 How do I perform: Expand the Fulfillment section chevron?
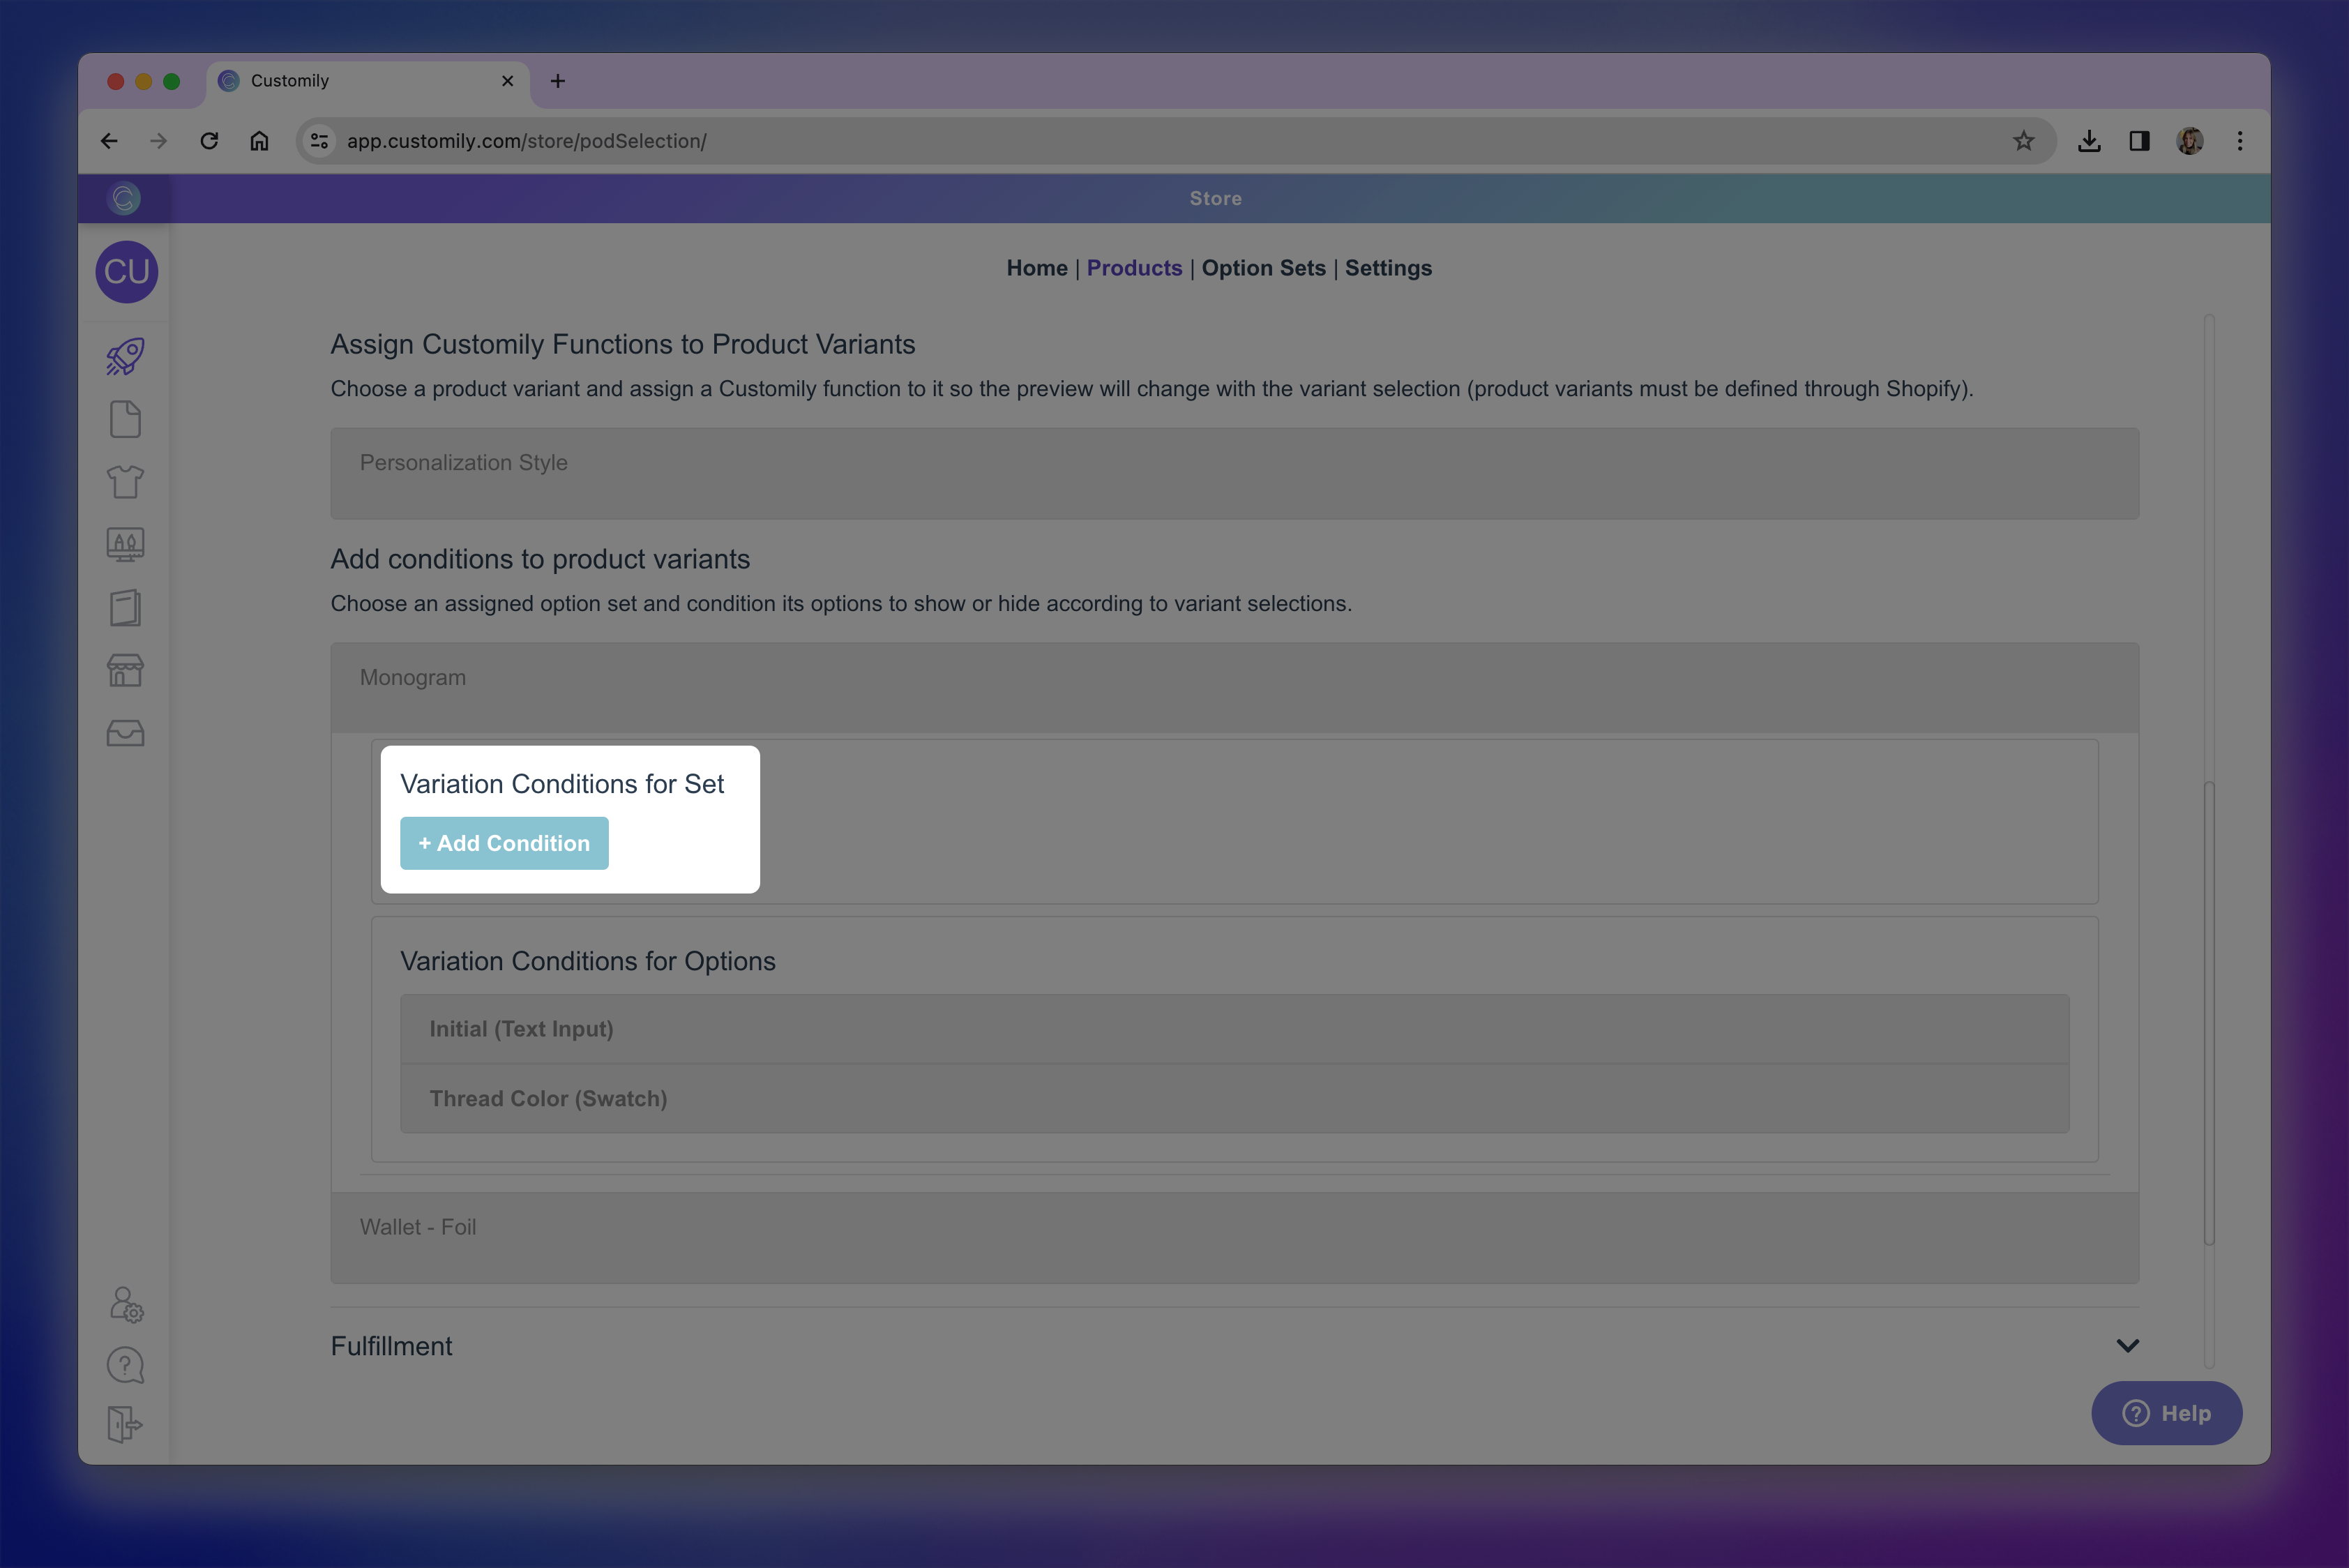click(2127, 1346)
